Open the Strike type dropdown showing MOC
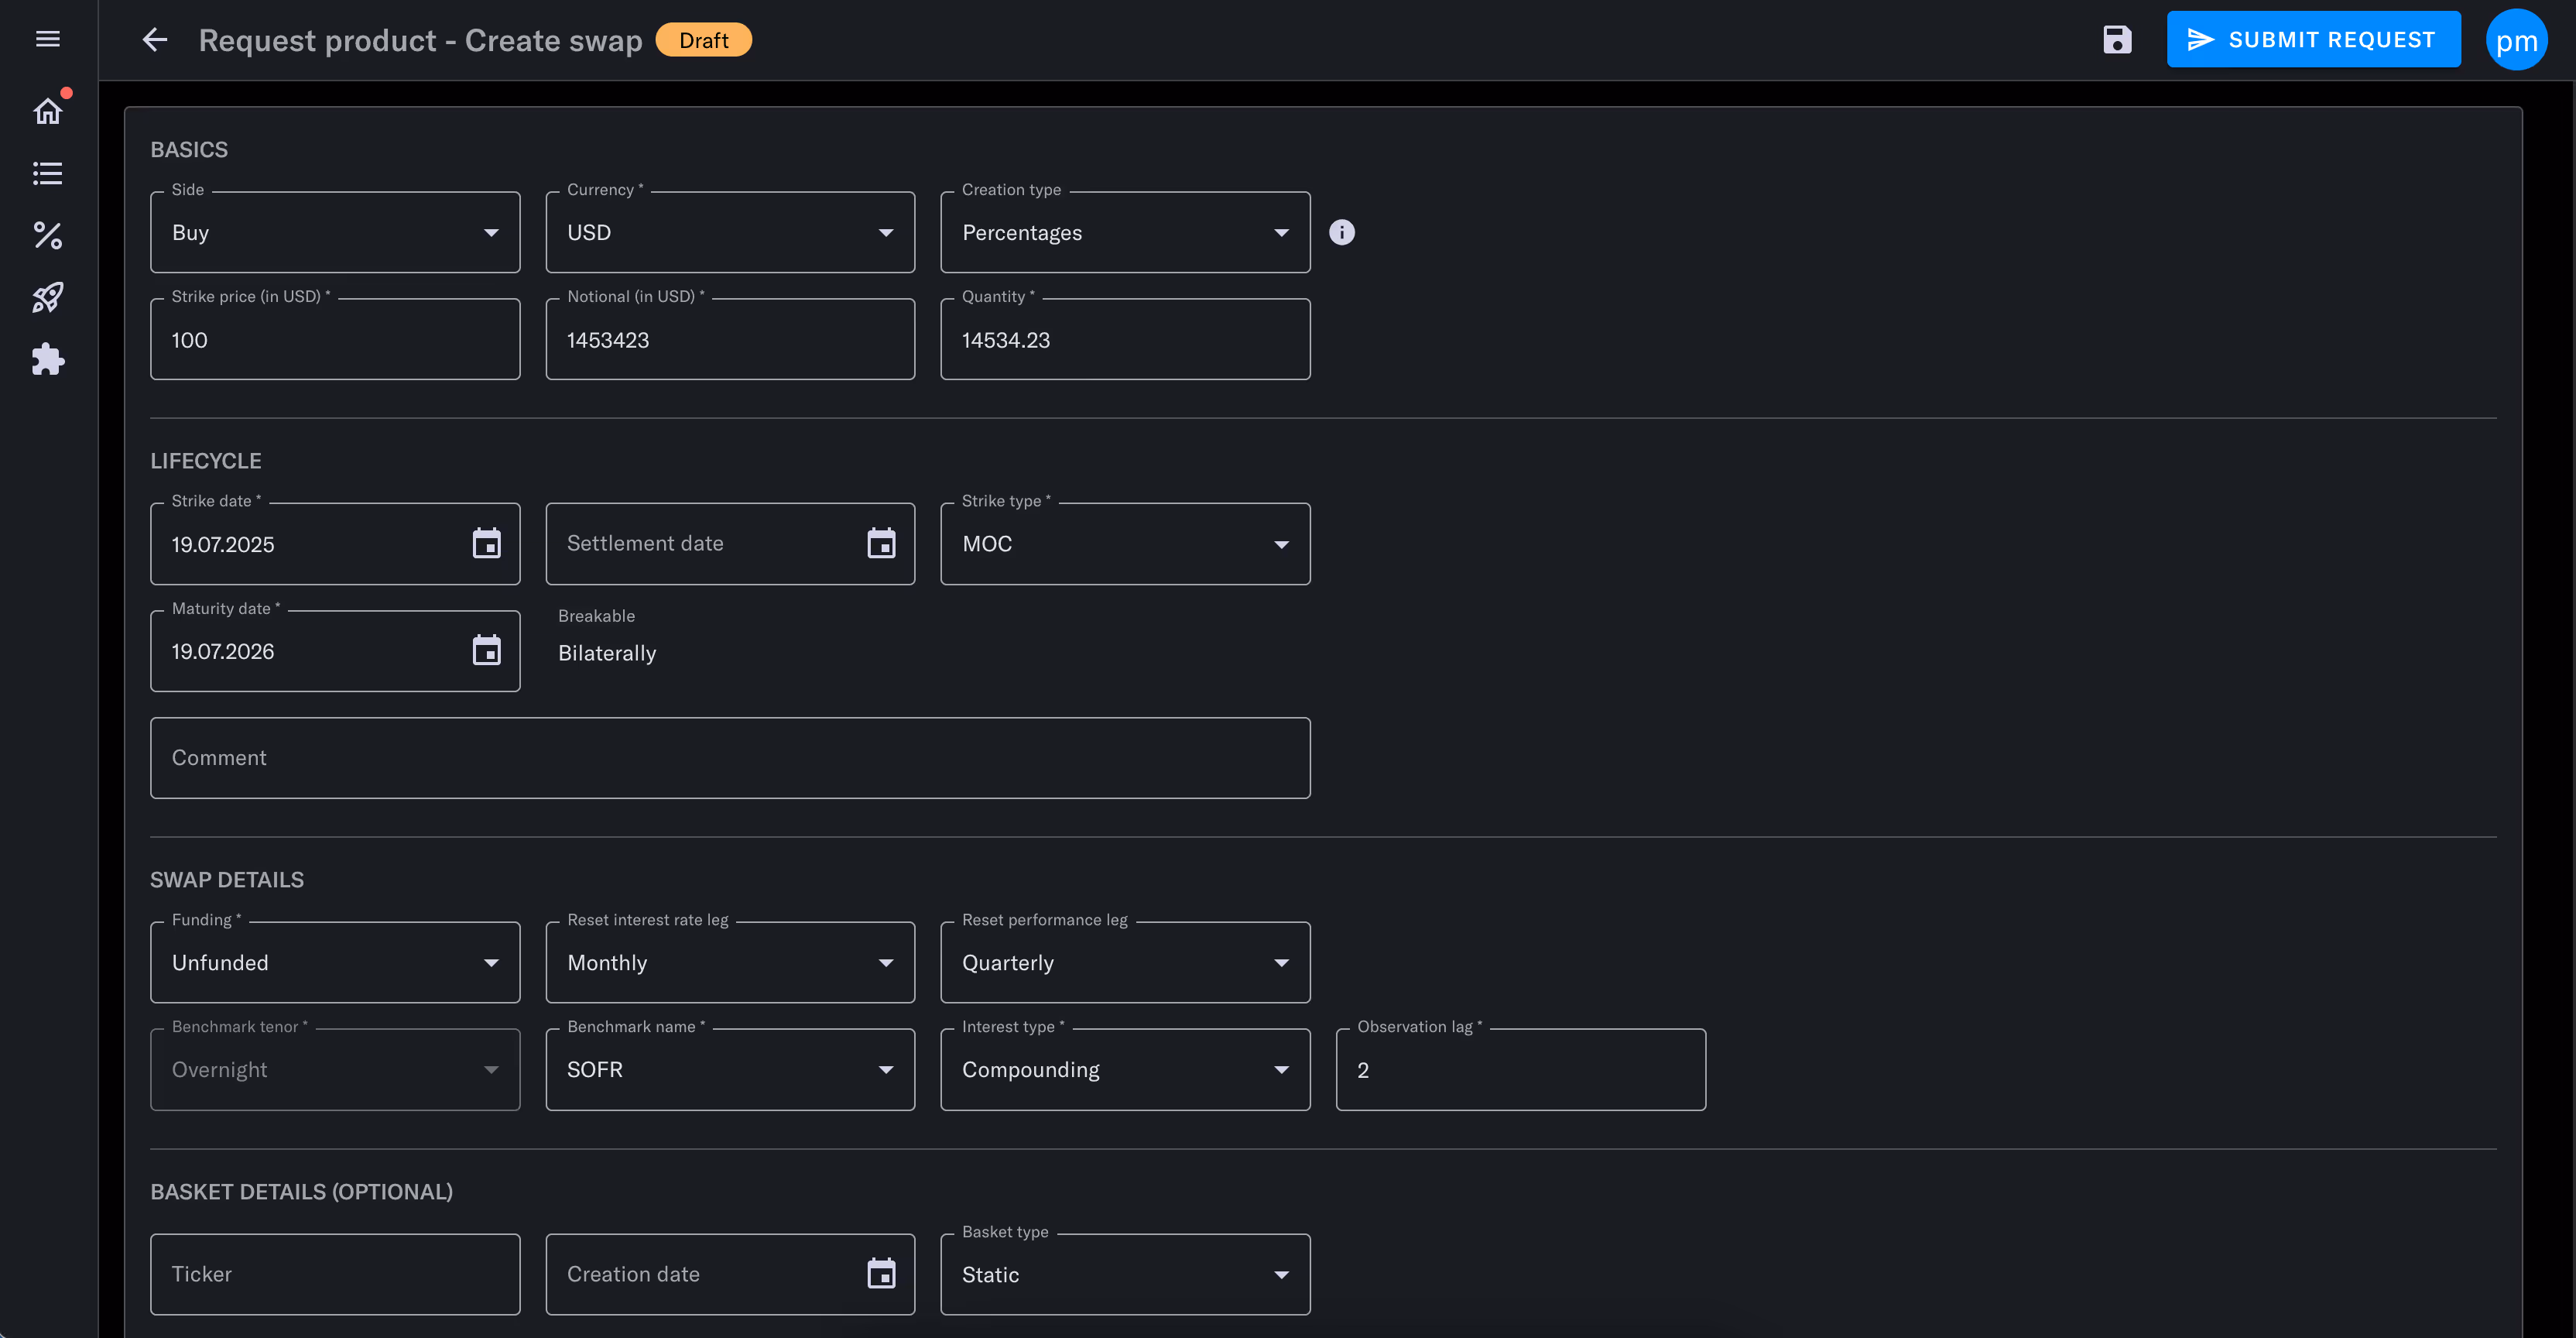 [x=1125, y=544]
